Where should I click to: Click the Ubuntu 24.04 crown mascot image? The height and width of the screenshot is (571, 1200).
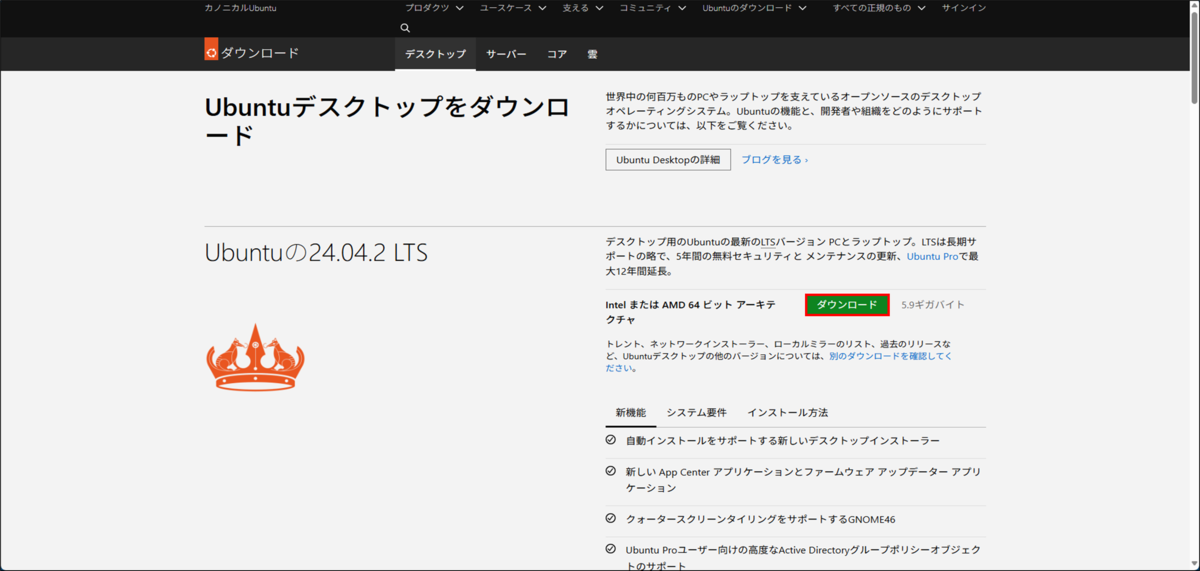point(255,357)
